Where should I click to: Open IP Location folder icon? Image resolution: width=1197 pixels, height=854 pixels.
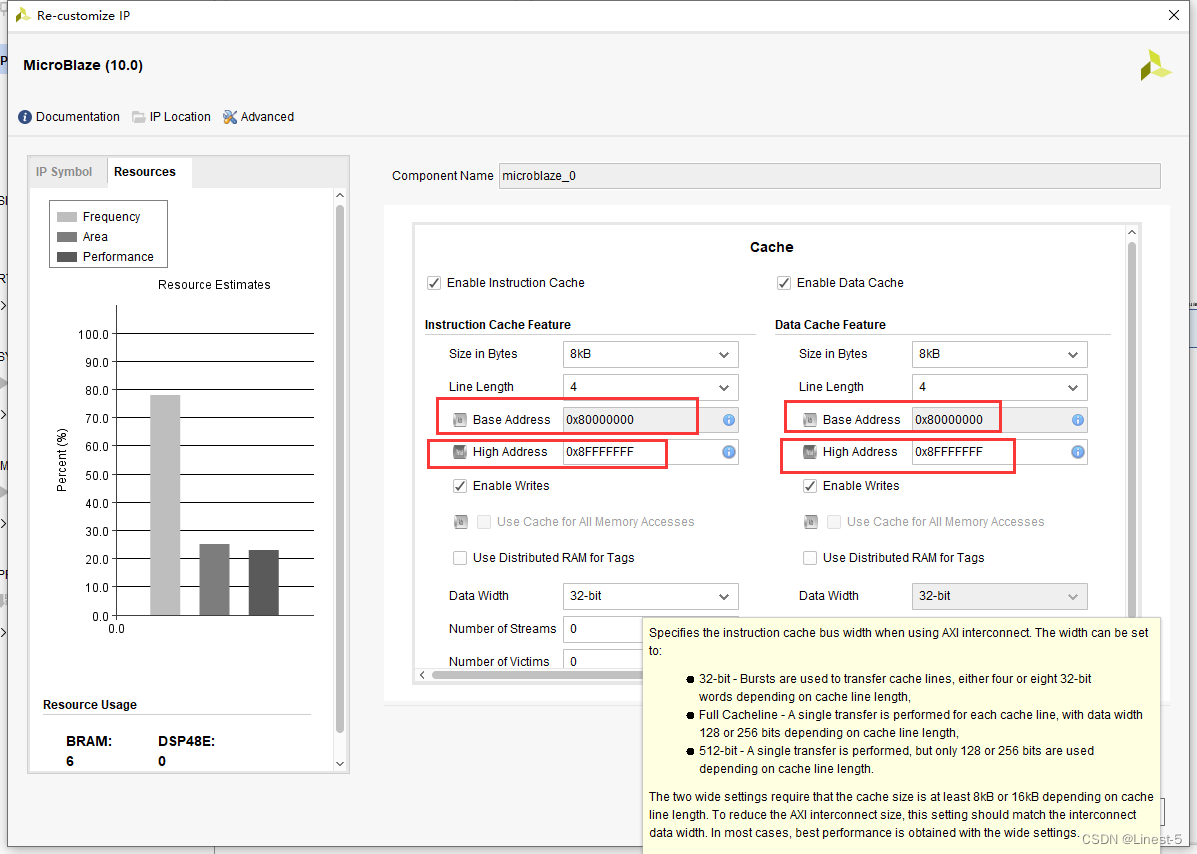point(139,117)
